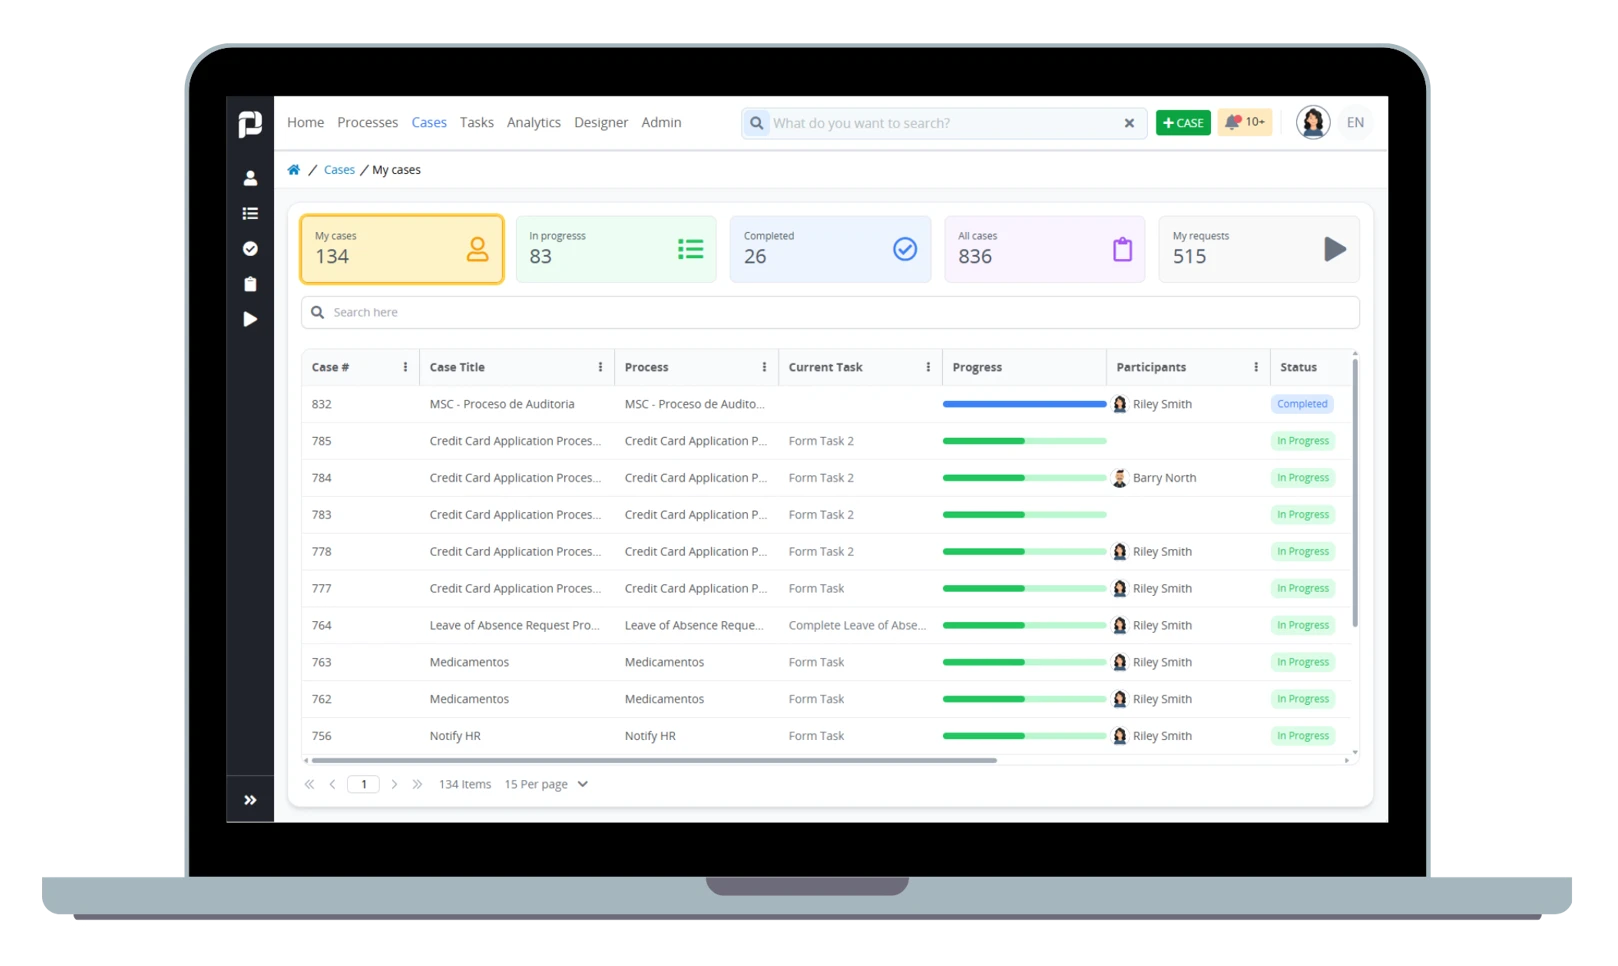Select the In progress 83 card
This screenshot has height=966, width=1618.
pos(616,249)
